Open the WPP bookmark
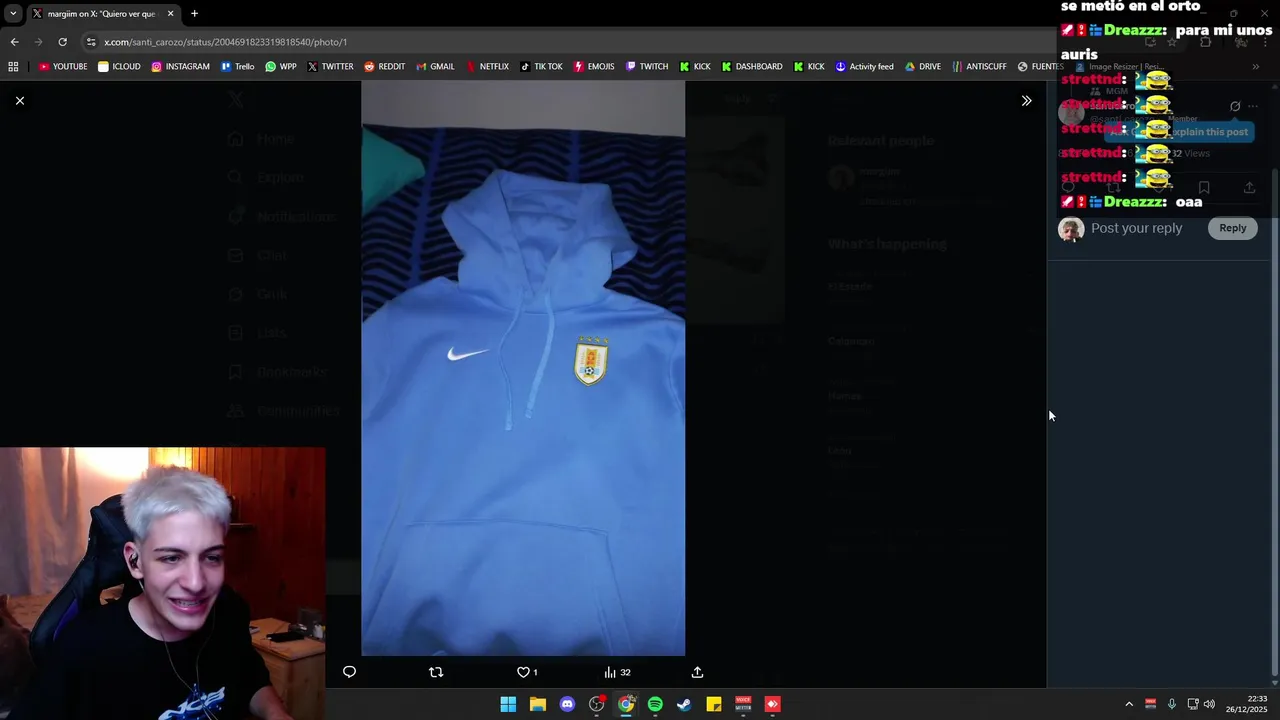This screenshot has height=720, width=1280. [280, 67]
